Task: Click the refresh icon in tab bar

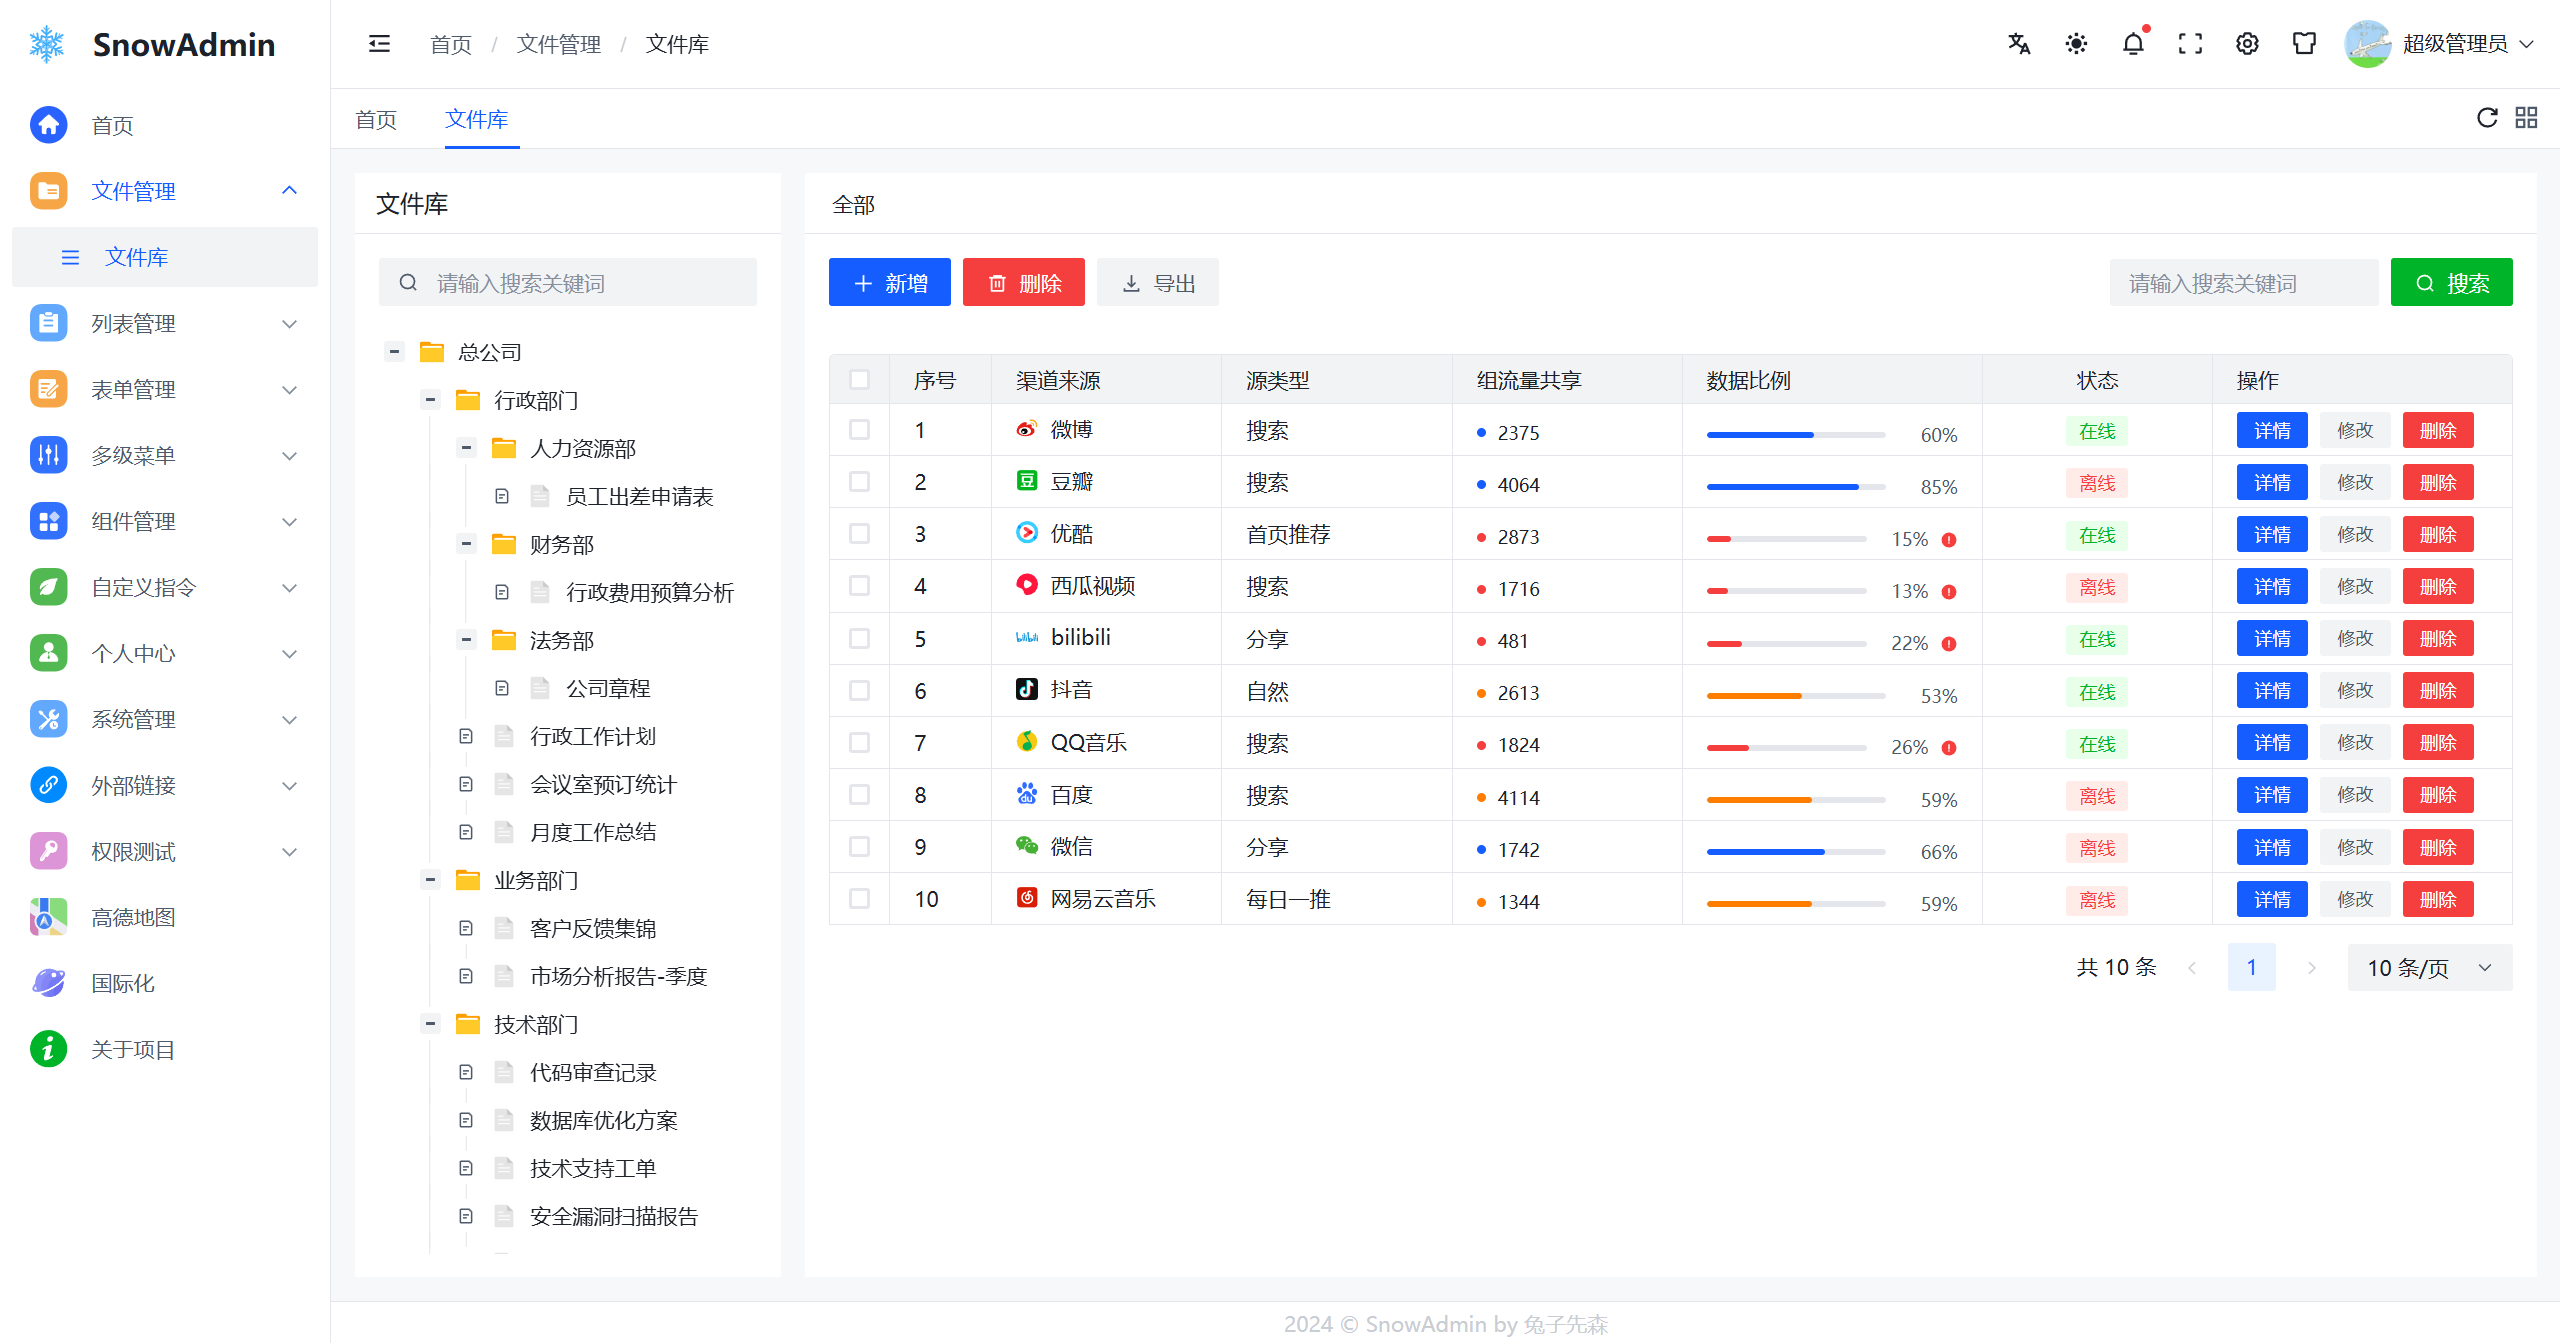Action: click(2487, 118)
